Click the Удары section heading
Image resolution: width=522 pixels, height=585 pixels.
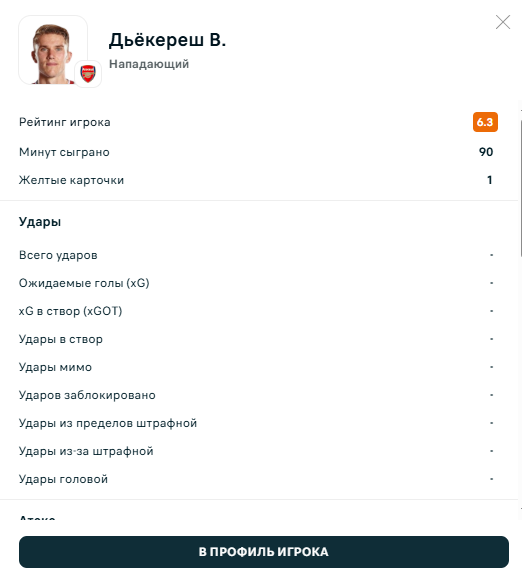point(40,222)
